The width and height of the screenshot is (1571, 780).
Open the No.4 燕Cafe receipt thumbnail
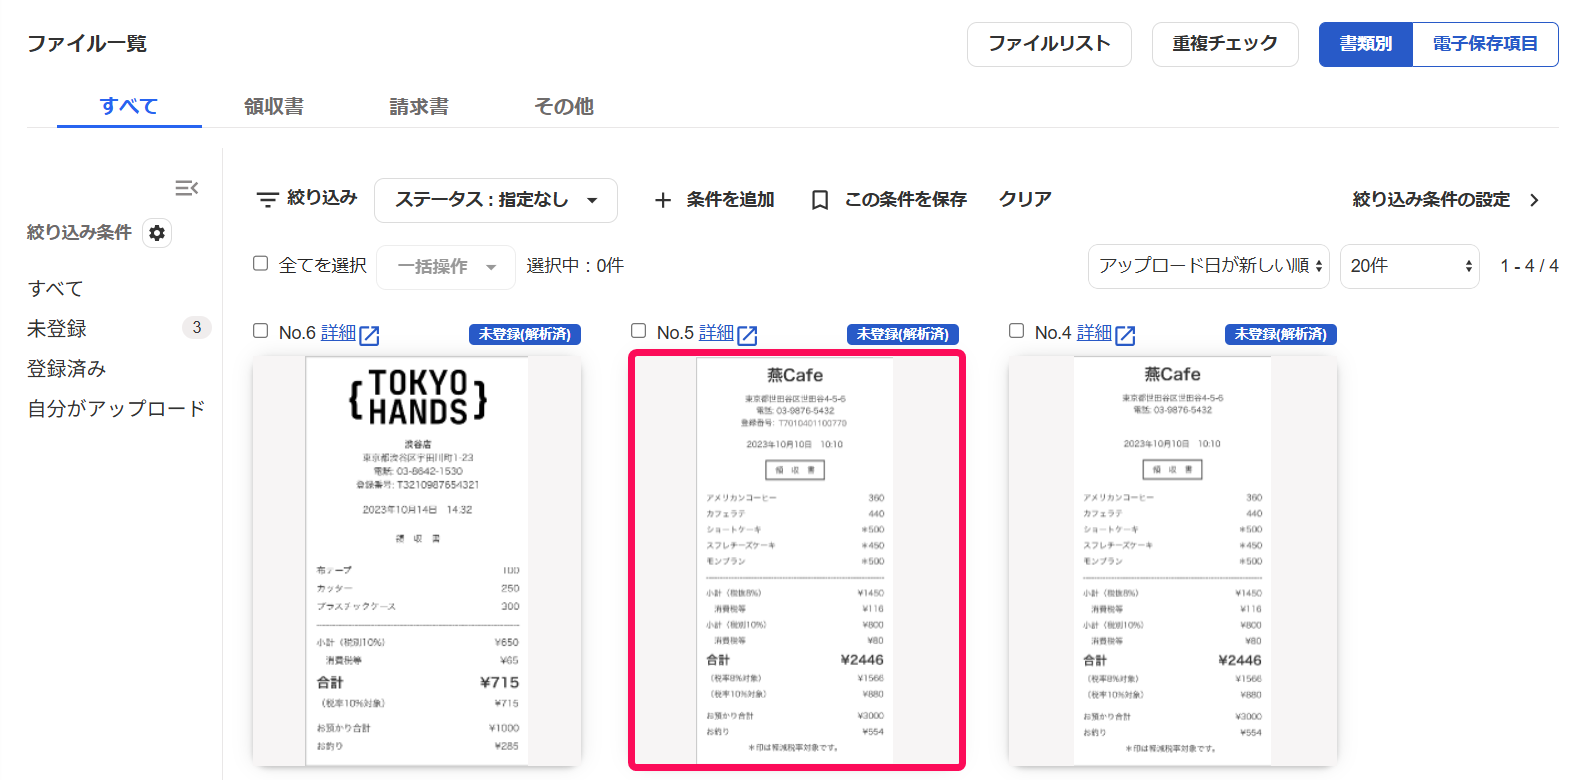(x=1173, y=562)
